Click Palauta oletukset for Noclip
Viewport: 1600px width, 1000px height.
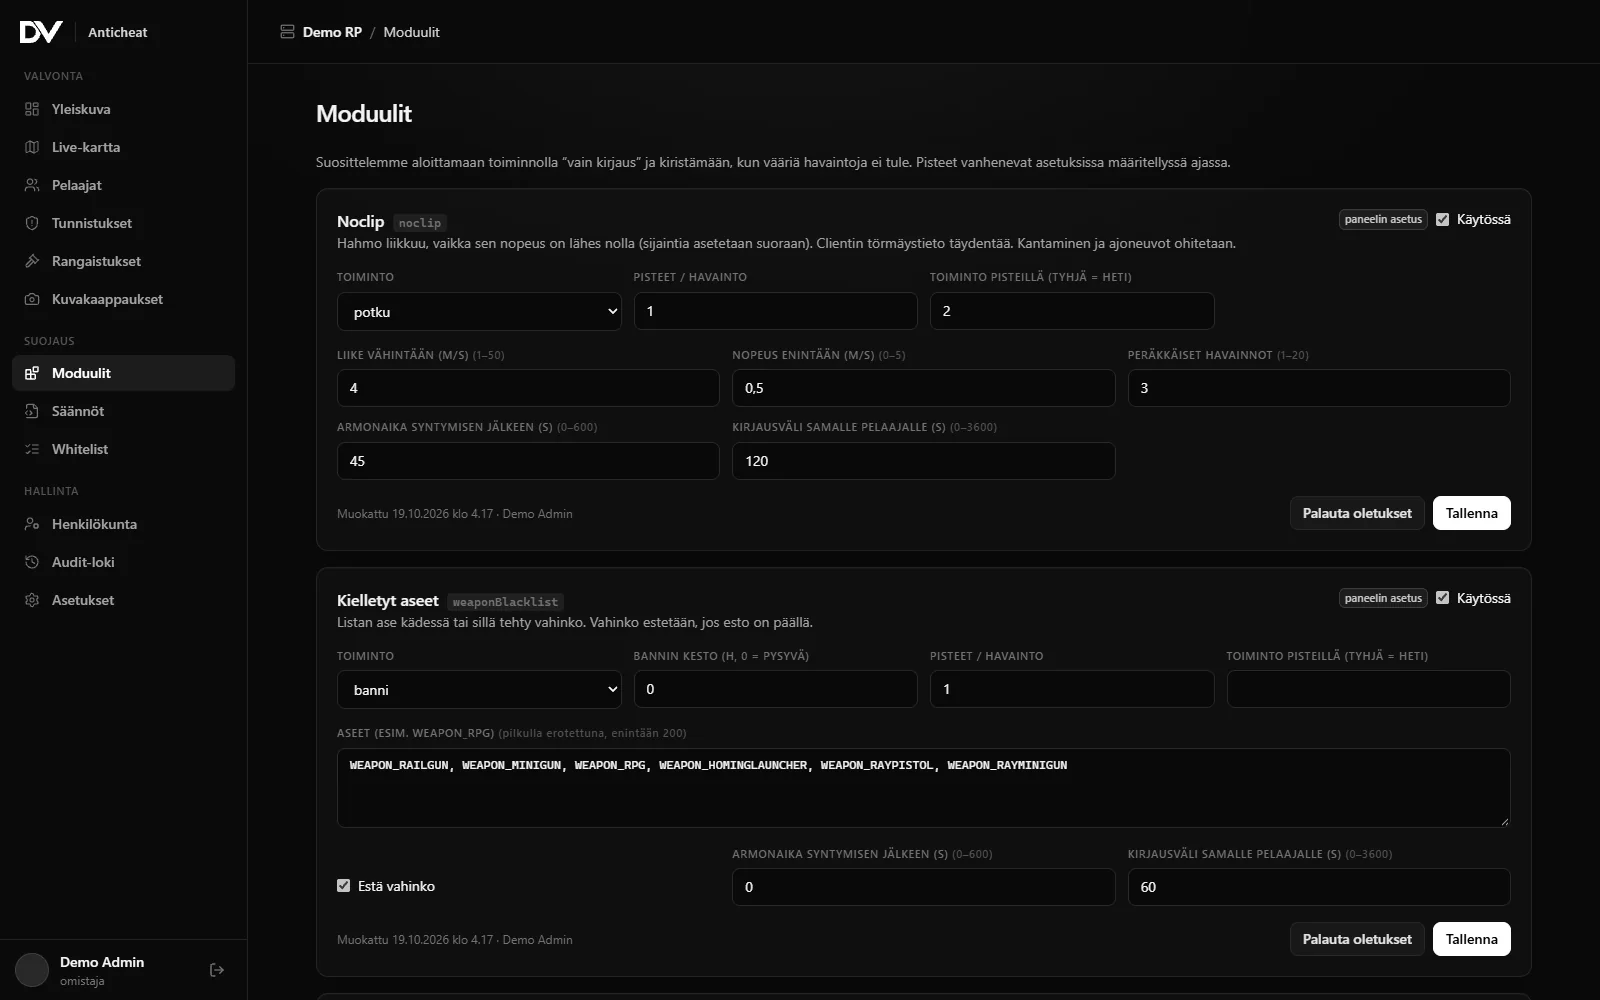[x=1357, y=513]
